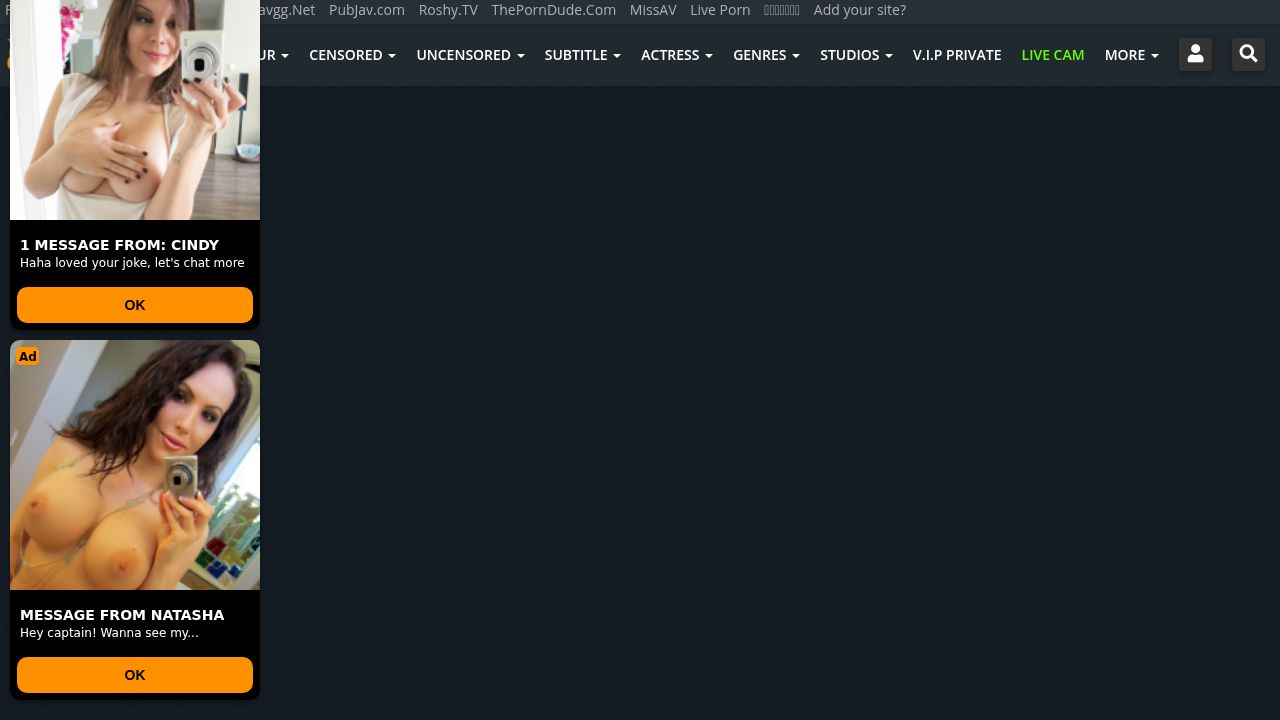
Task: Follow the Roshy.TV link
Action: point(448,10)
